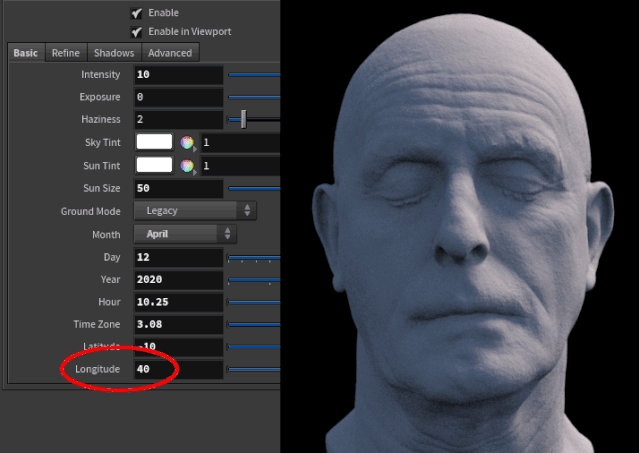
Task: Open the Ground Mode Legacy dropdown
Action: pos(195,211)
